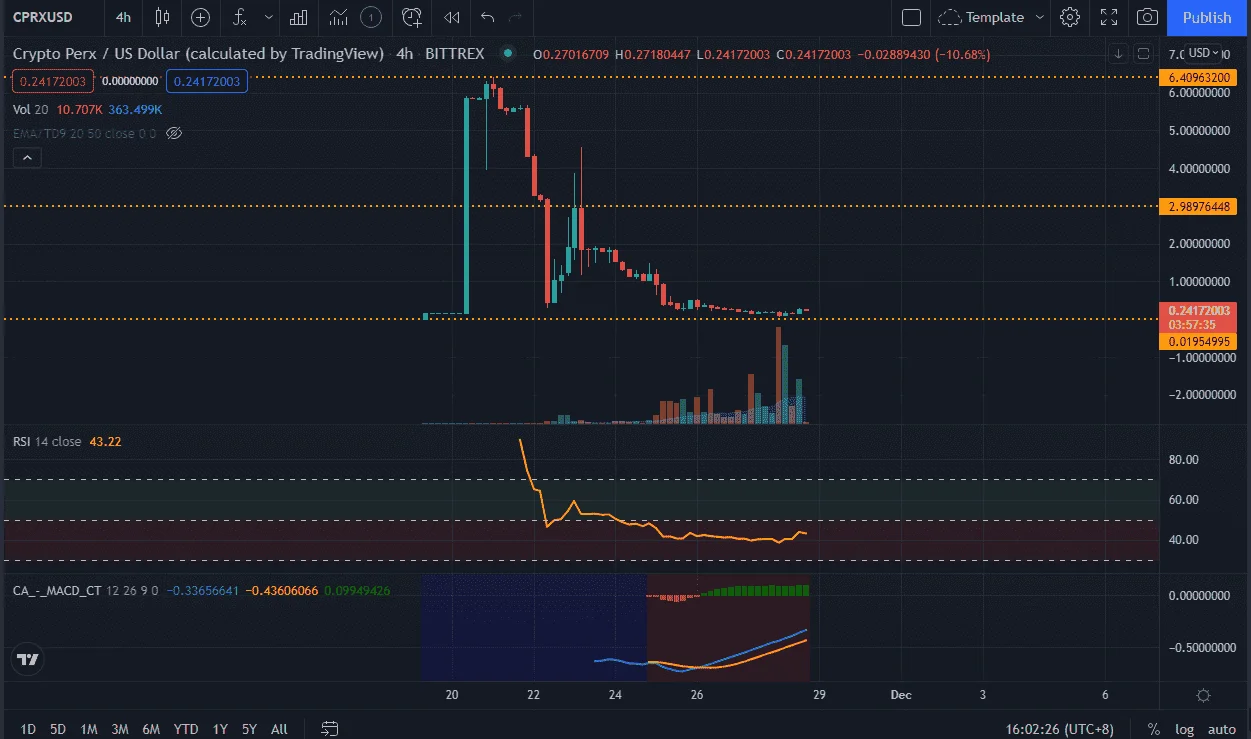
Task: Open the time axis settings gear
Action: coord(1203,695)
